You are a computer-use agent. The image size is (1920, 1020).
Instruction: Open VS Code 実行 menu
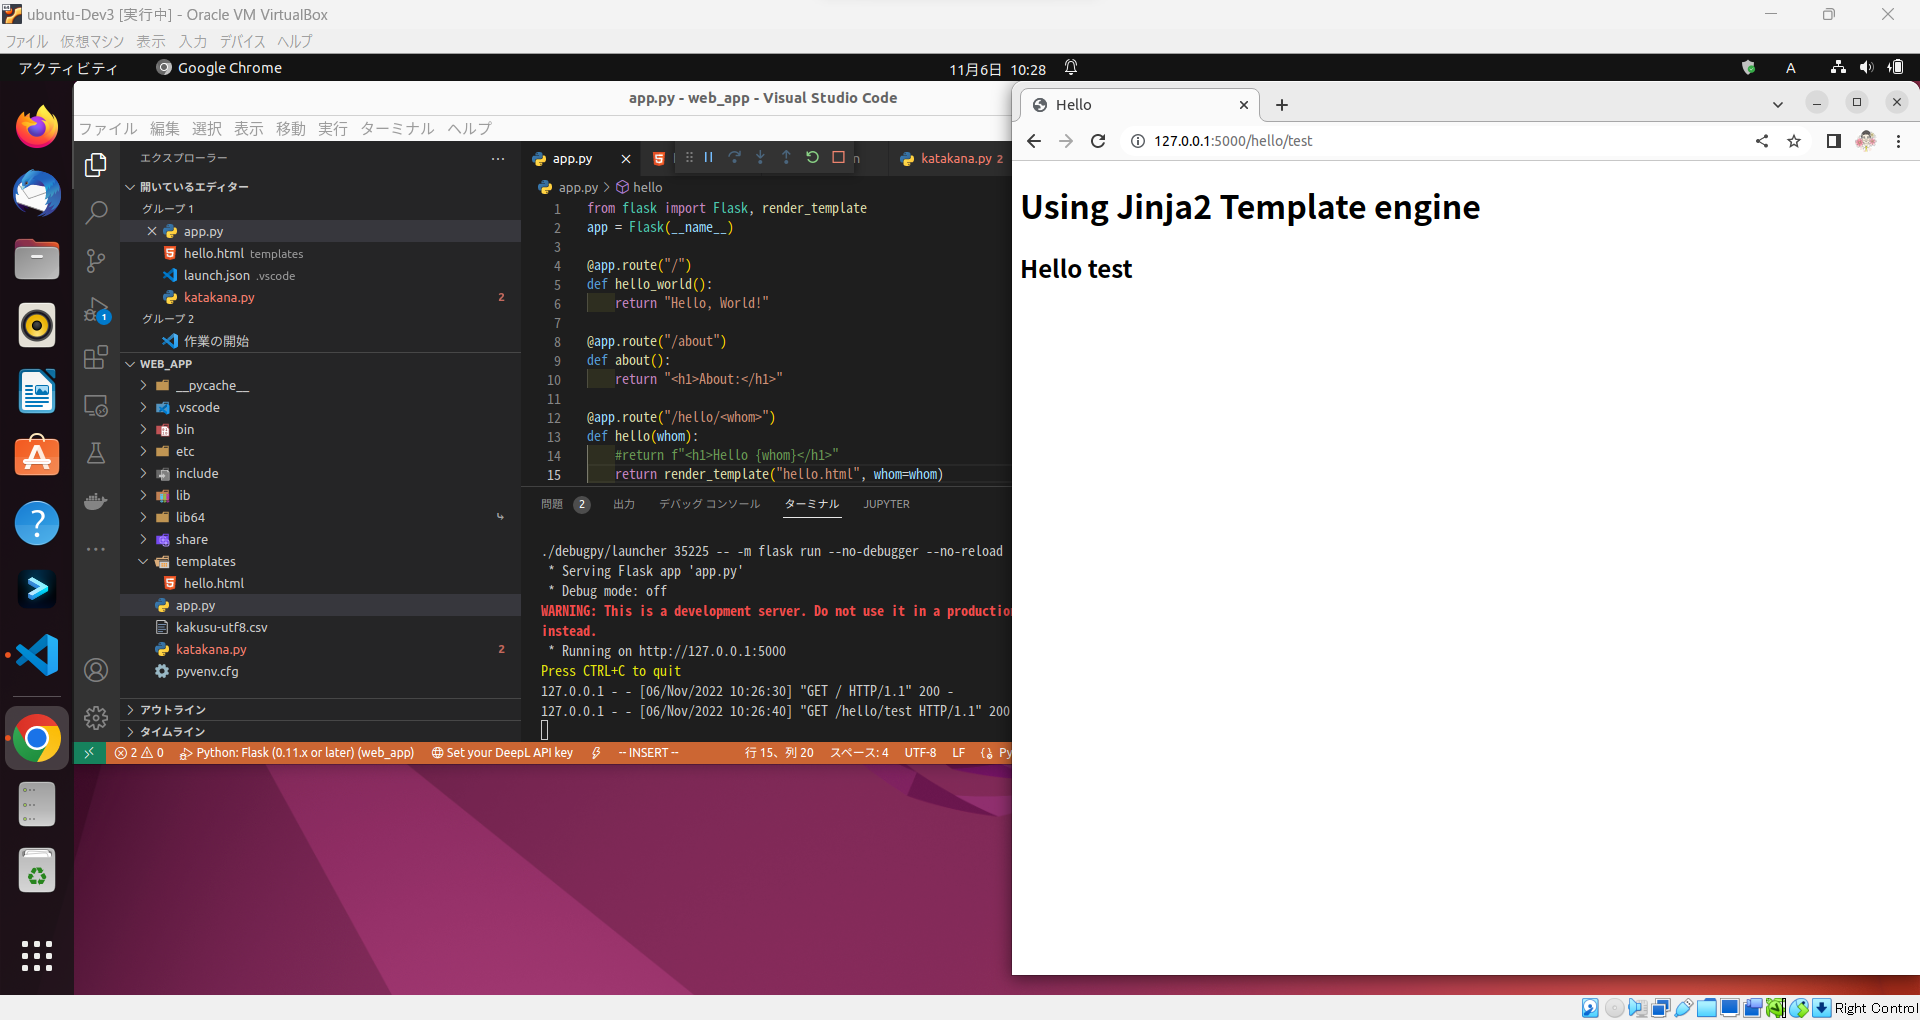click(333, 128)
